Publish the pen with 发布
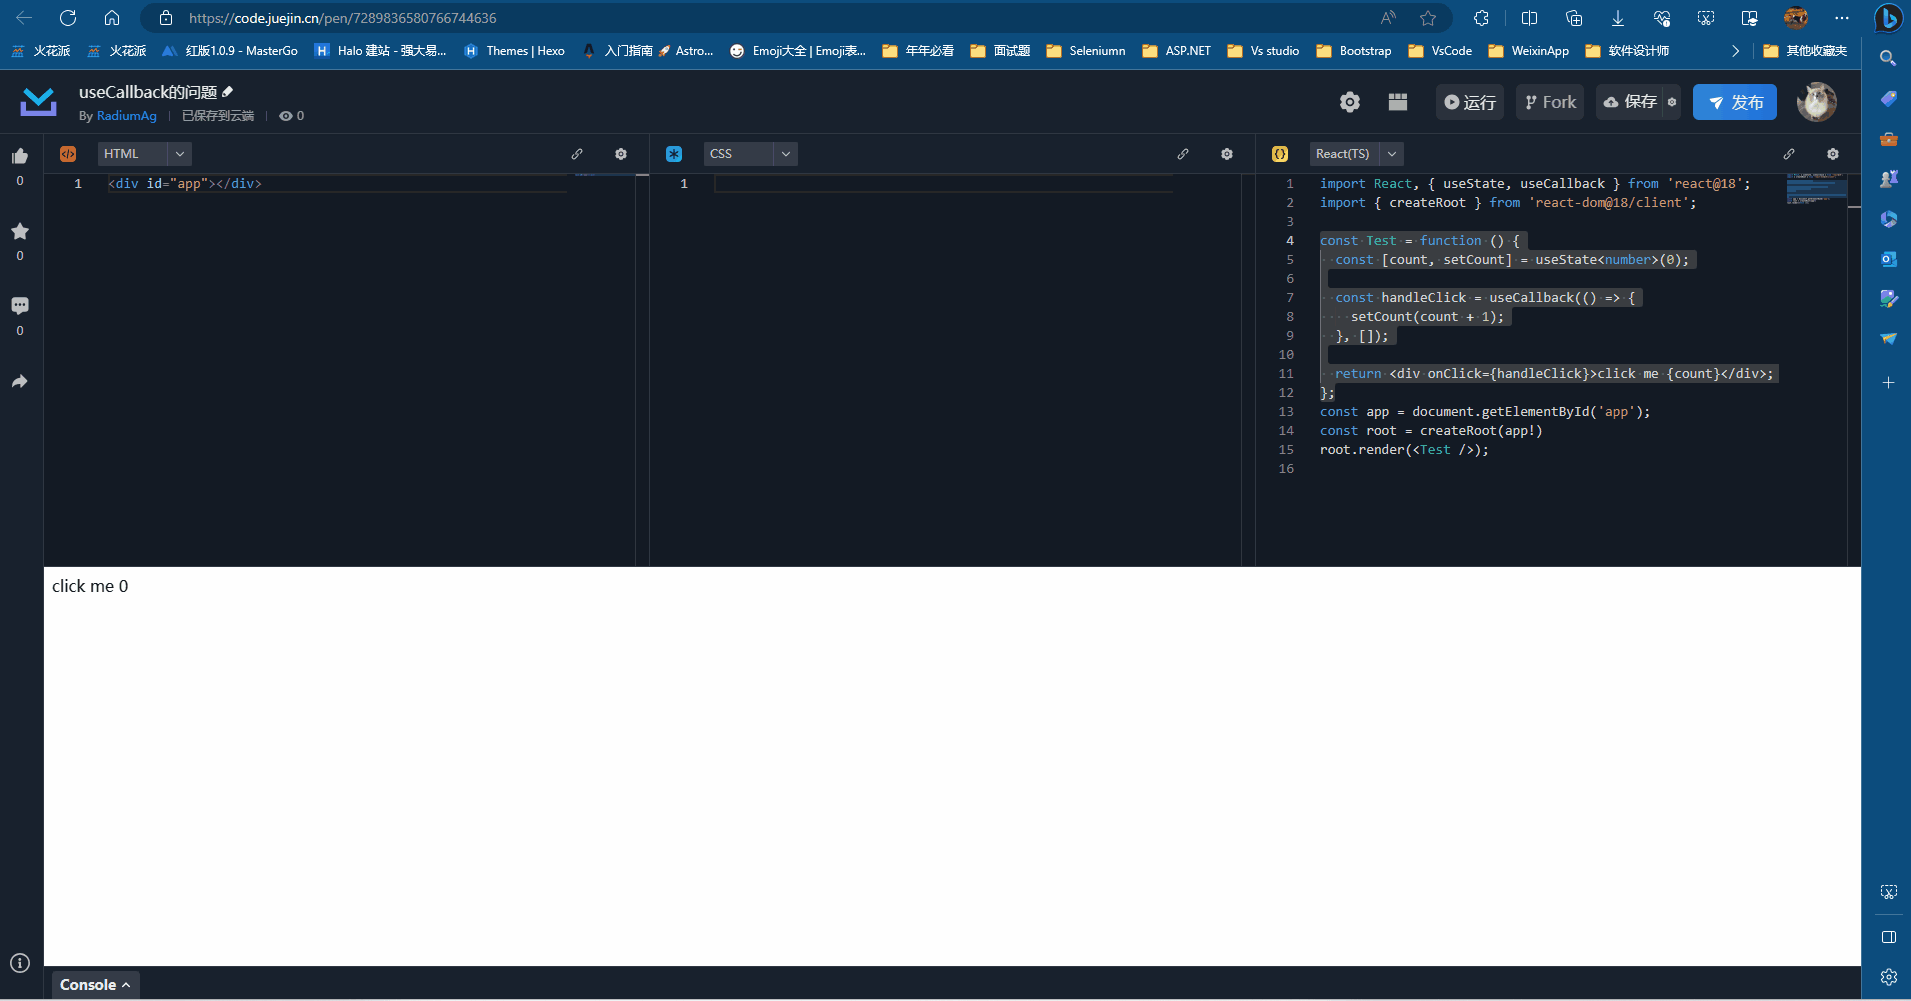 (x=1735, y=102)
